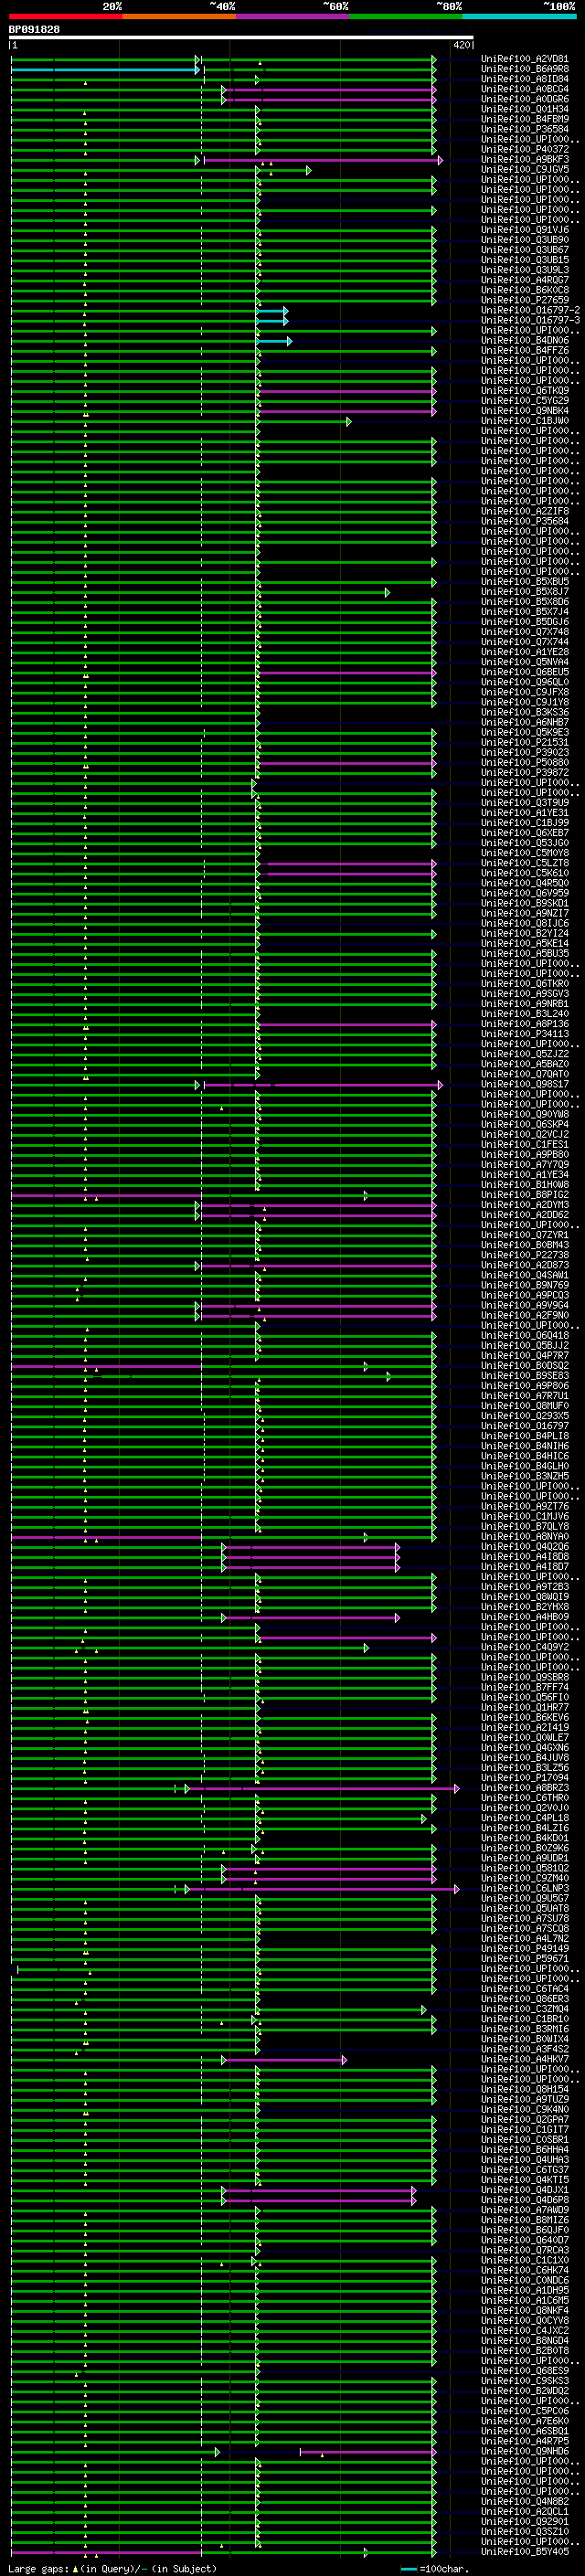Viewport: 585px width, 2576px height.
Task: Open hit UniRef100_A2DD62
Action: [524, 1215]
